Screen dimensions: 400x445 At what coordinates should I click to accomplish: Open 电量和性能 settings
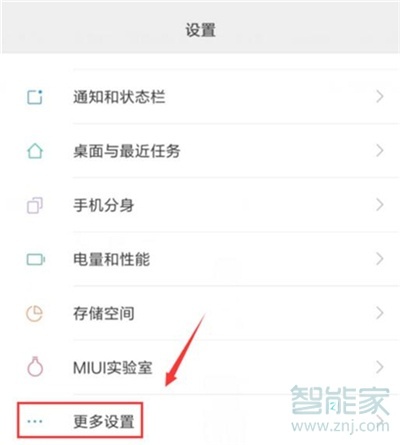(x=200, y=259)
